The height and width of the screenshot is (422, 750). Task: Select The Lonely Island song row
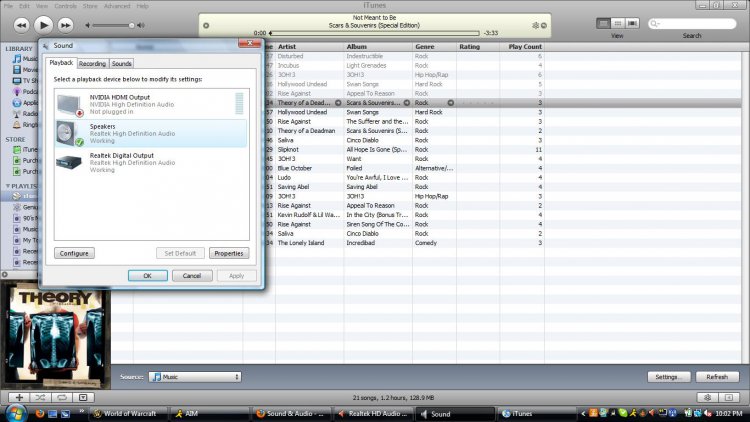(x=404, y=243)
